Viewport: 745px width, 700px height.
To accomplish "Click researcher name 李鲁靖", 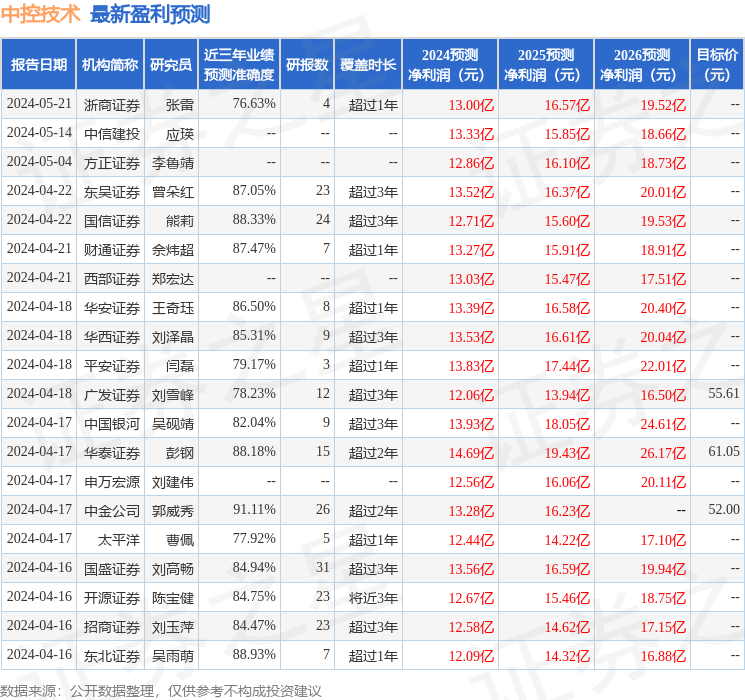I will 173,163.
